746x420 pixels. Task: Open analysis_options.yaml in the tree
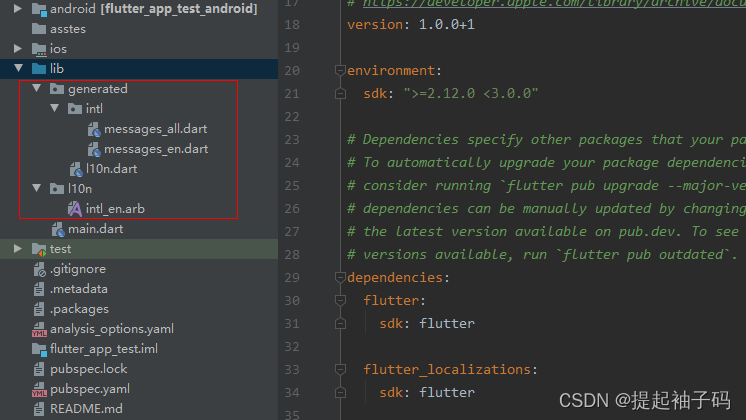[112, 329]
